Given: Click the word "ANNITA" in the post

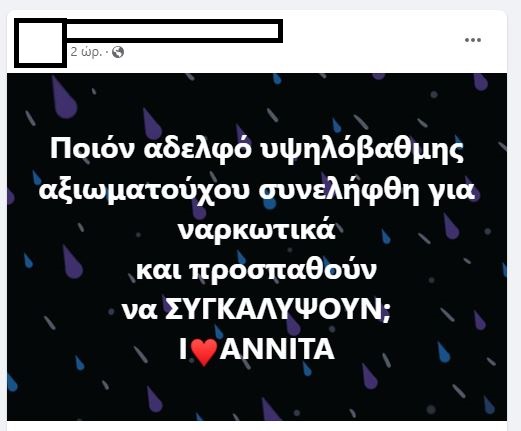Looking at the screenshot, I should tap(277, 349).
